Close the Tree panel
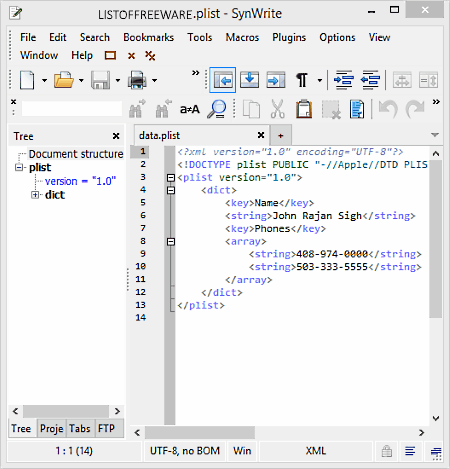This screenshot has width=450, height=469. tap(116, 136)
